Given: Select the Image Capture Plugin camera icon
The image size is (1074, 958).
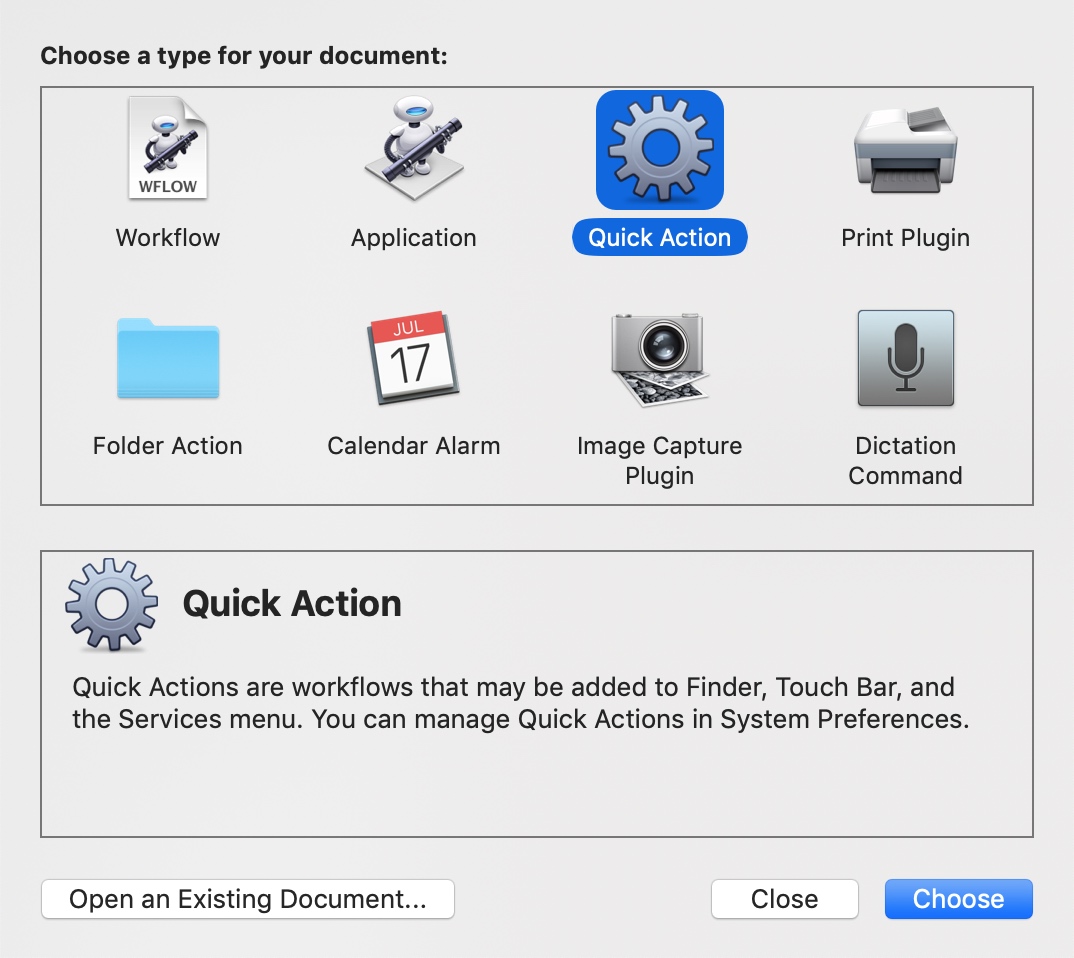Looking at the screenshot, I should click(x=660, y=360).
